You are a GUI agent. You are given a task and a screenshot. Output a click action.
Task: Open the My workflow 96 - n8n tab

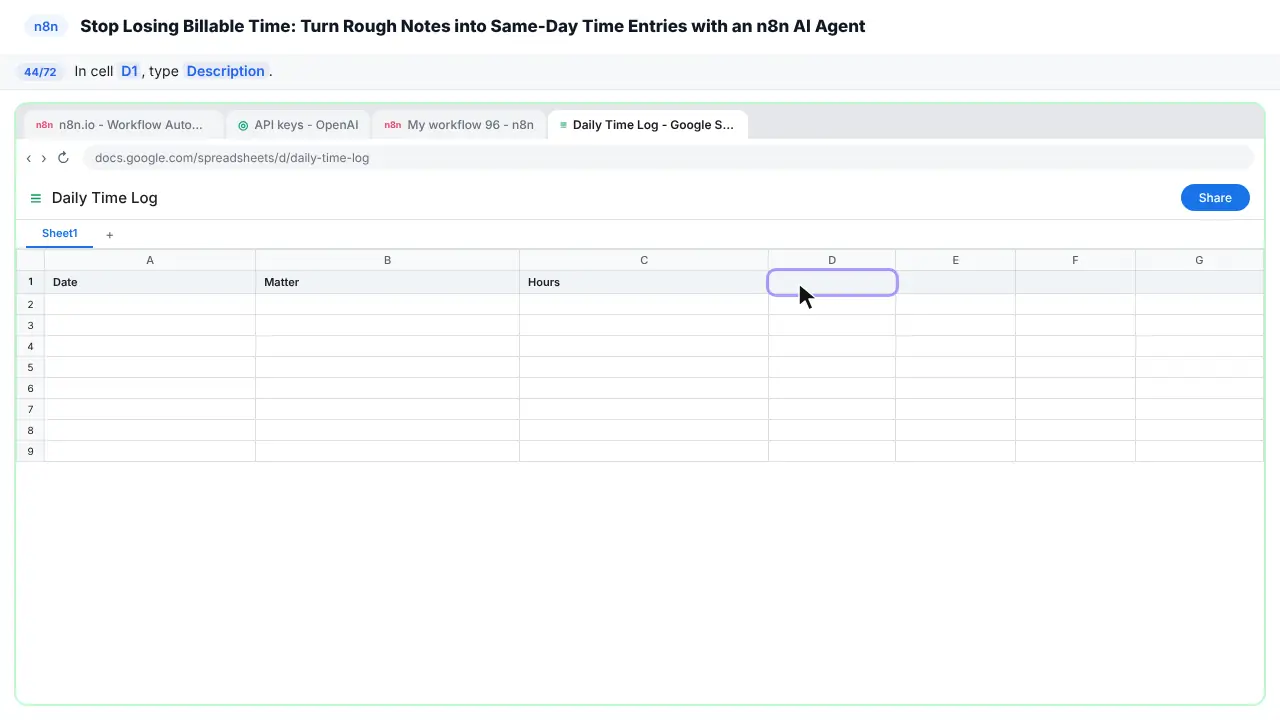[459, 125]
